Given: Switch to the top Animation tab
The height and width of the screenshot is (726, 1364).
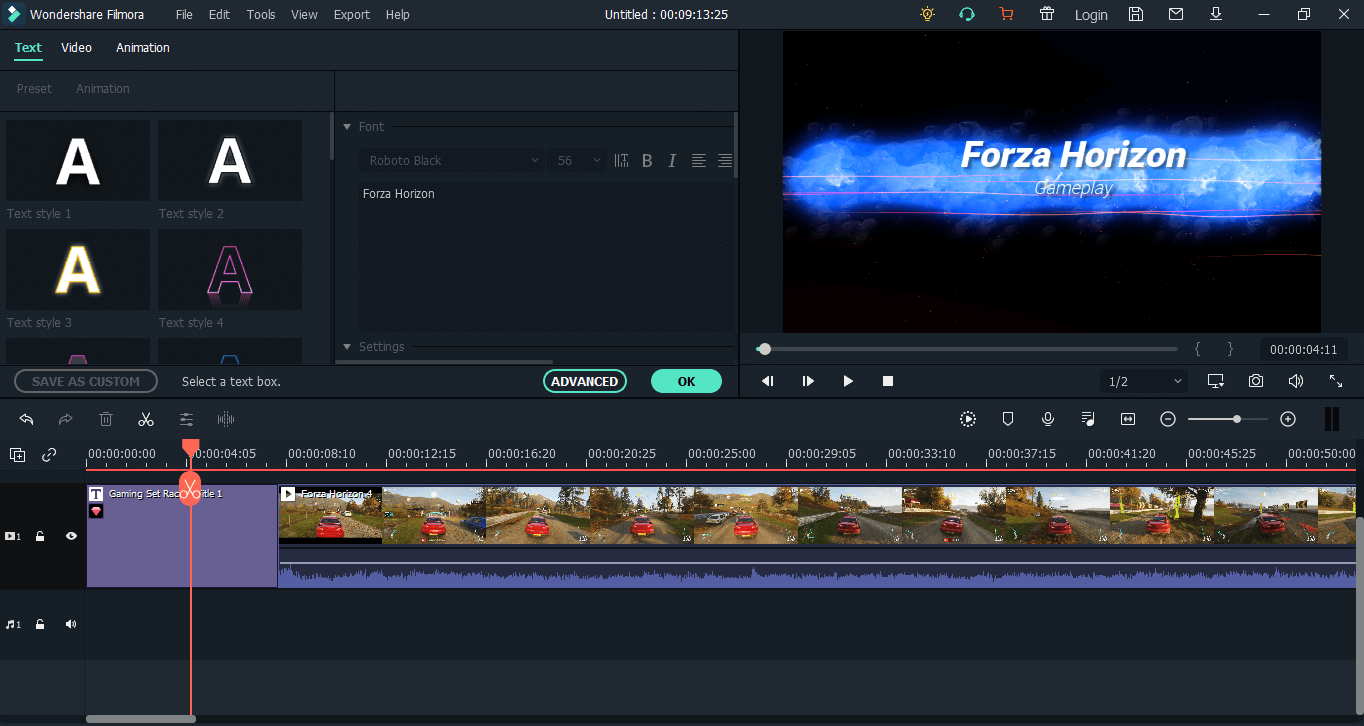Looking at the screenshot, I should tap(143, 47).
